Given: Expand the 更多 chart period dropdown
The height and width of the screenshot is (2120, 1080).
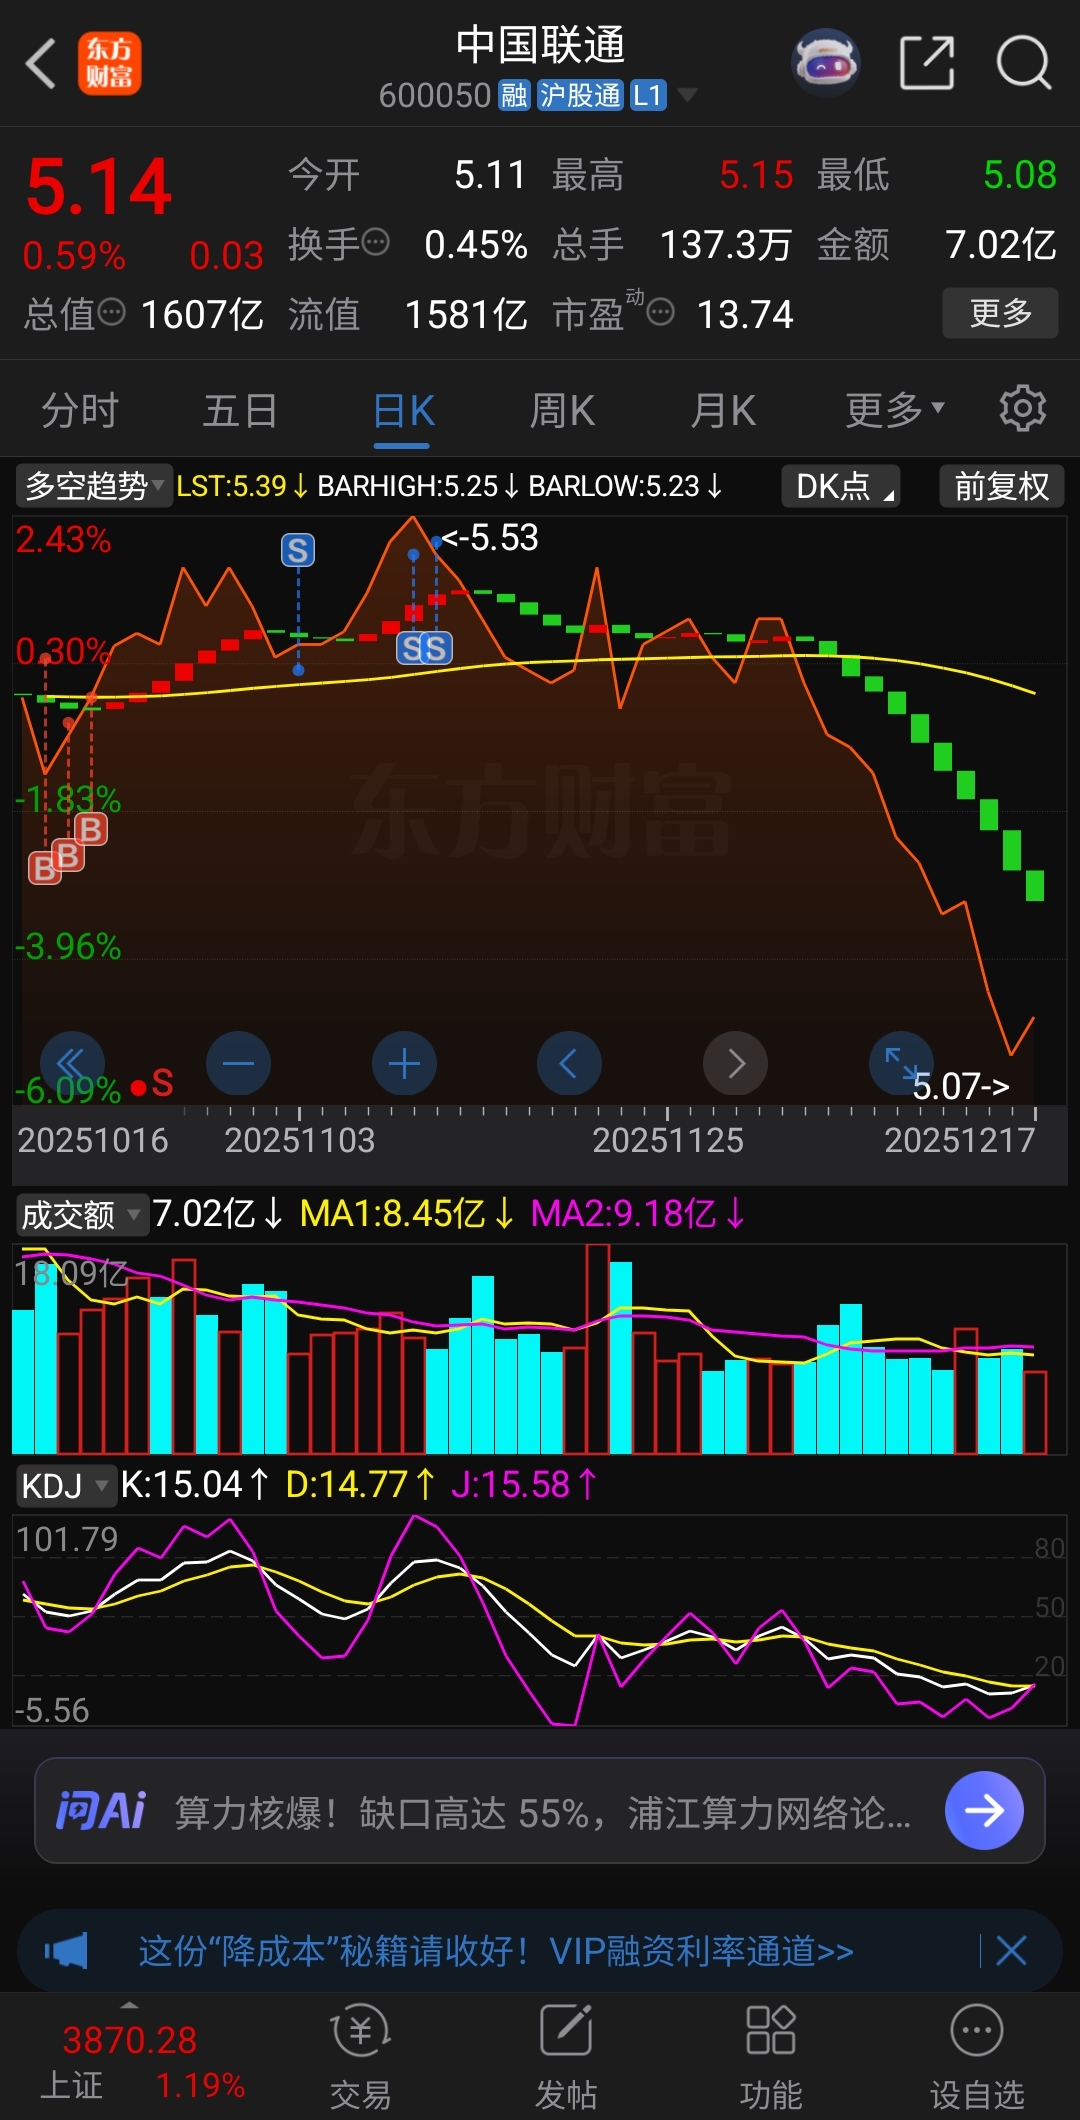Looking at the screenshot, I should [894, 409].
